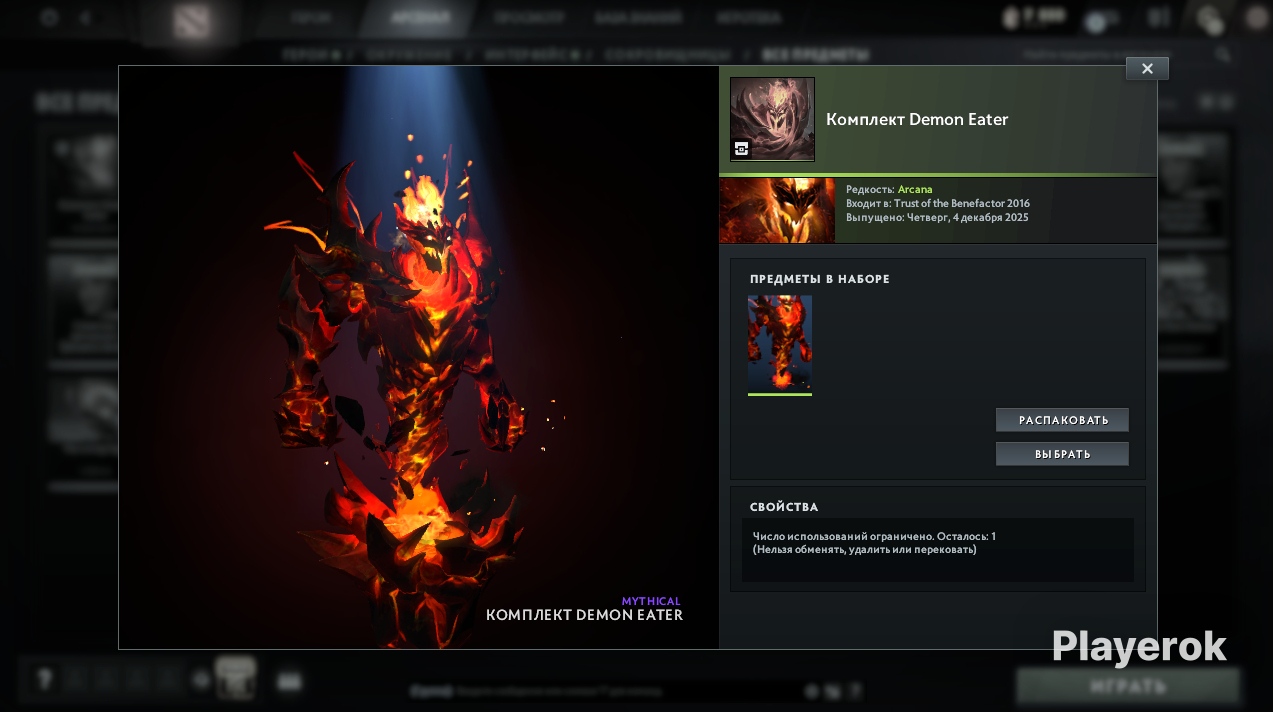Switch to the ВСЕ ПРЕДМЕТЫ sub-tab

815,55
